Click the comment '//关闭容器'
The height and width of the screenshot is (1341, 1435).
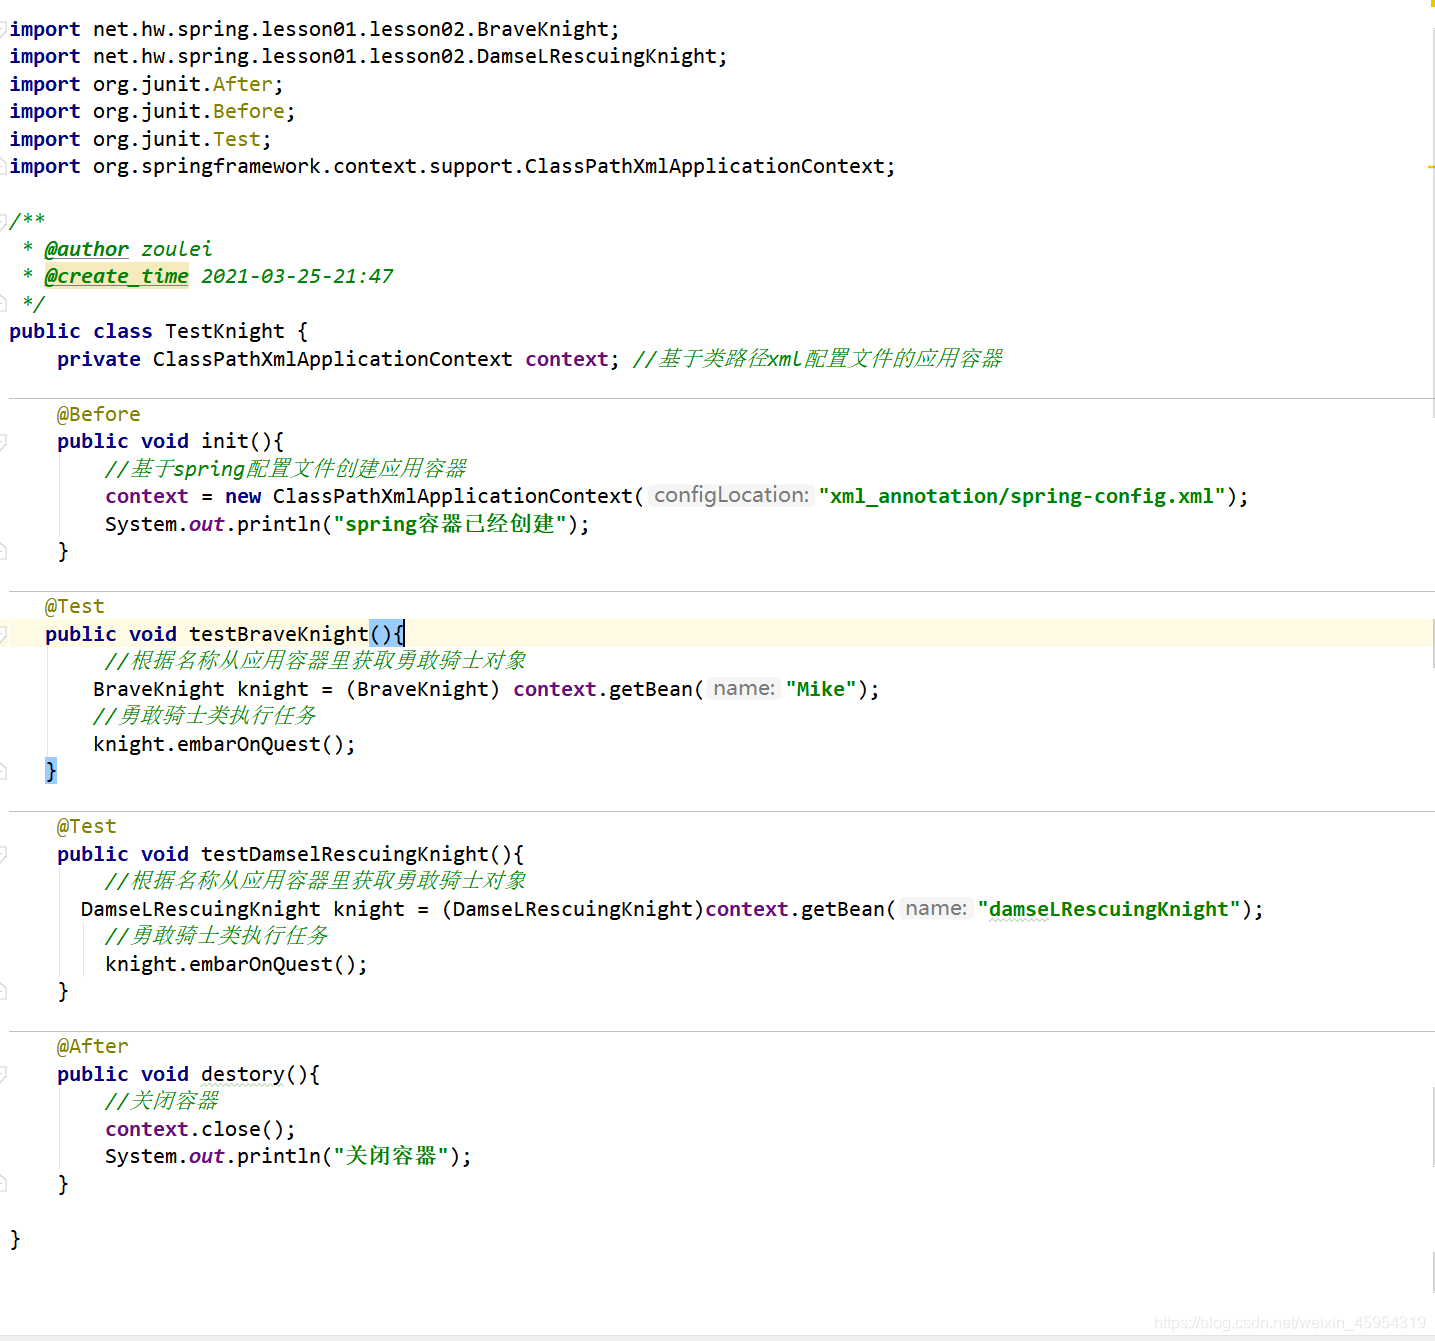[x=162, y=1101]
